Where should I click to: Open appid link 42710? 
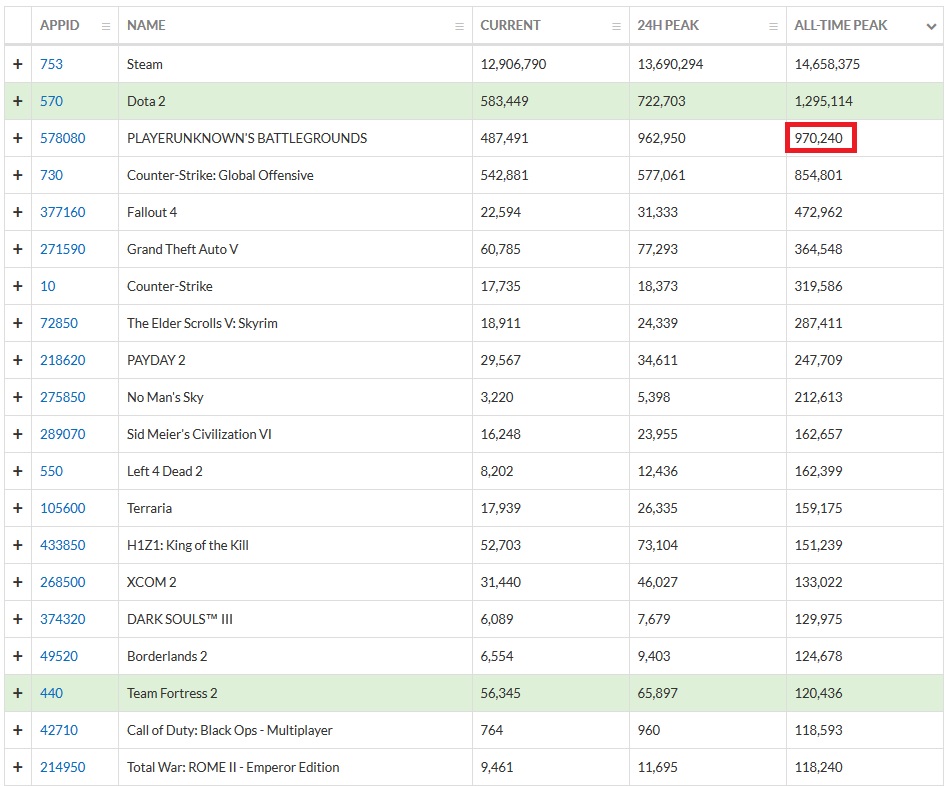pyautogui.click(x=59, y=730)
